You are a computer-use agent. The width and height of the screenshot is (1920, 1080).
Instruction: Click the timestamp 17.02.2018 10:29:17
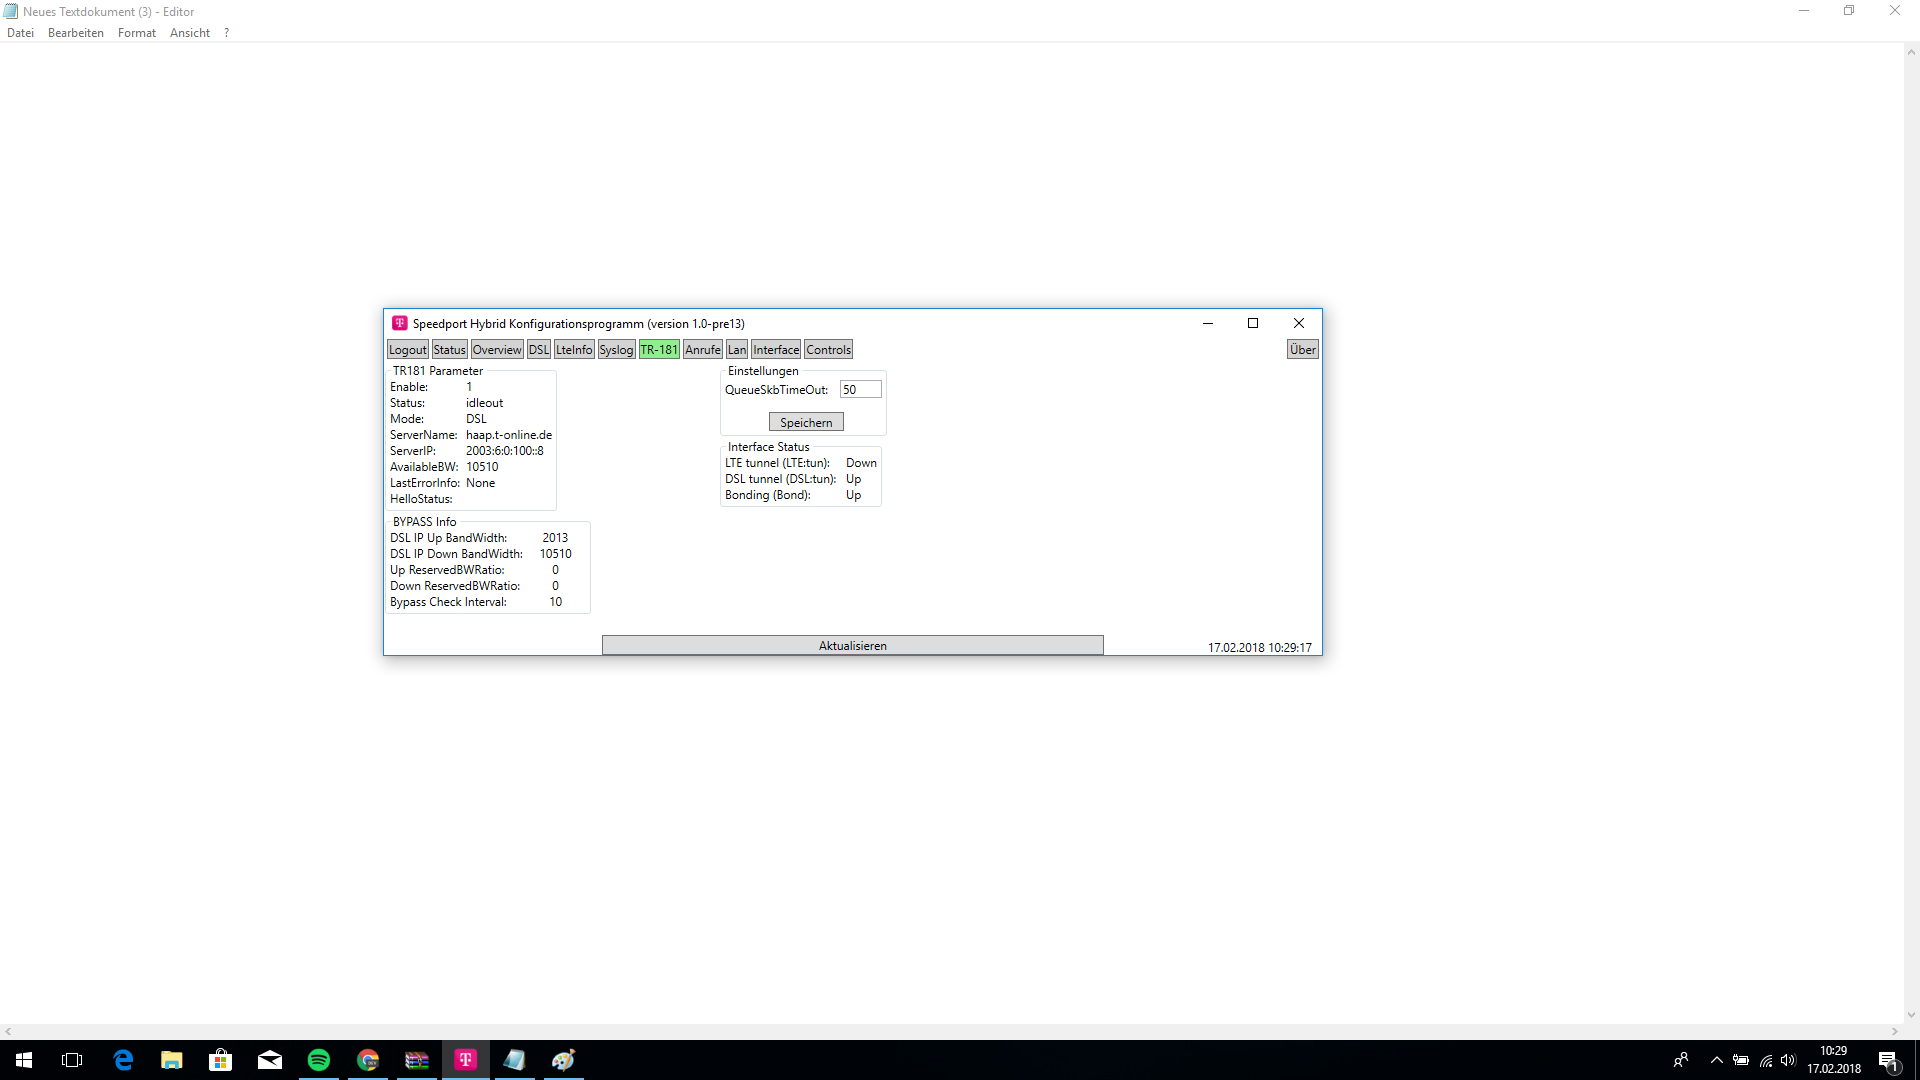pos(1260,648)
